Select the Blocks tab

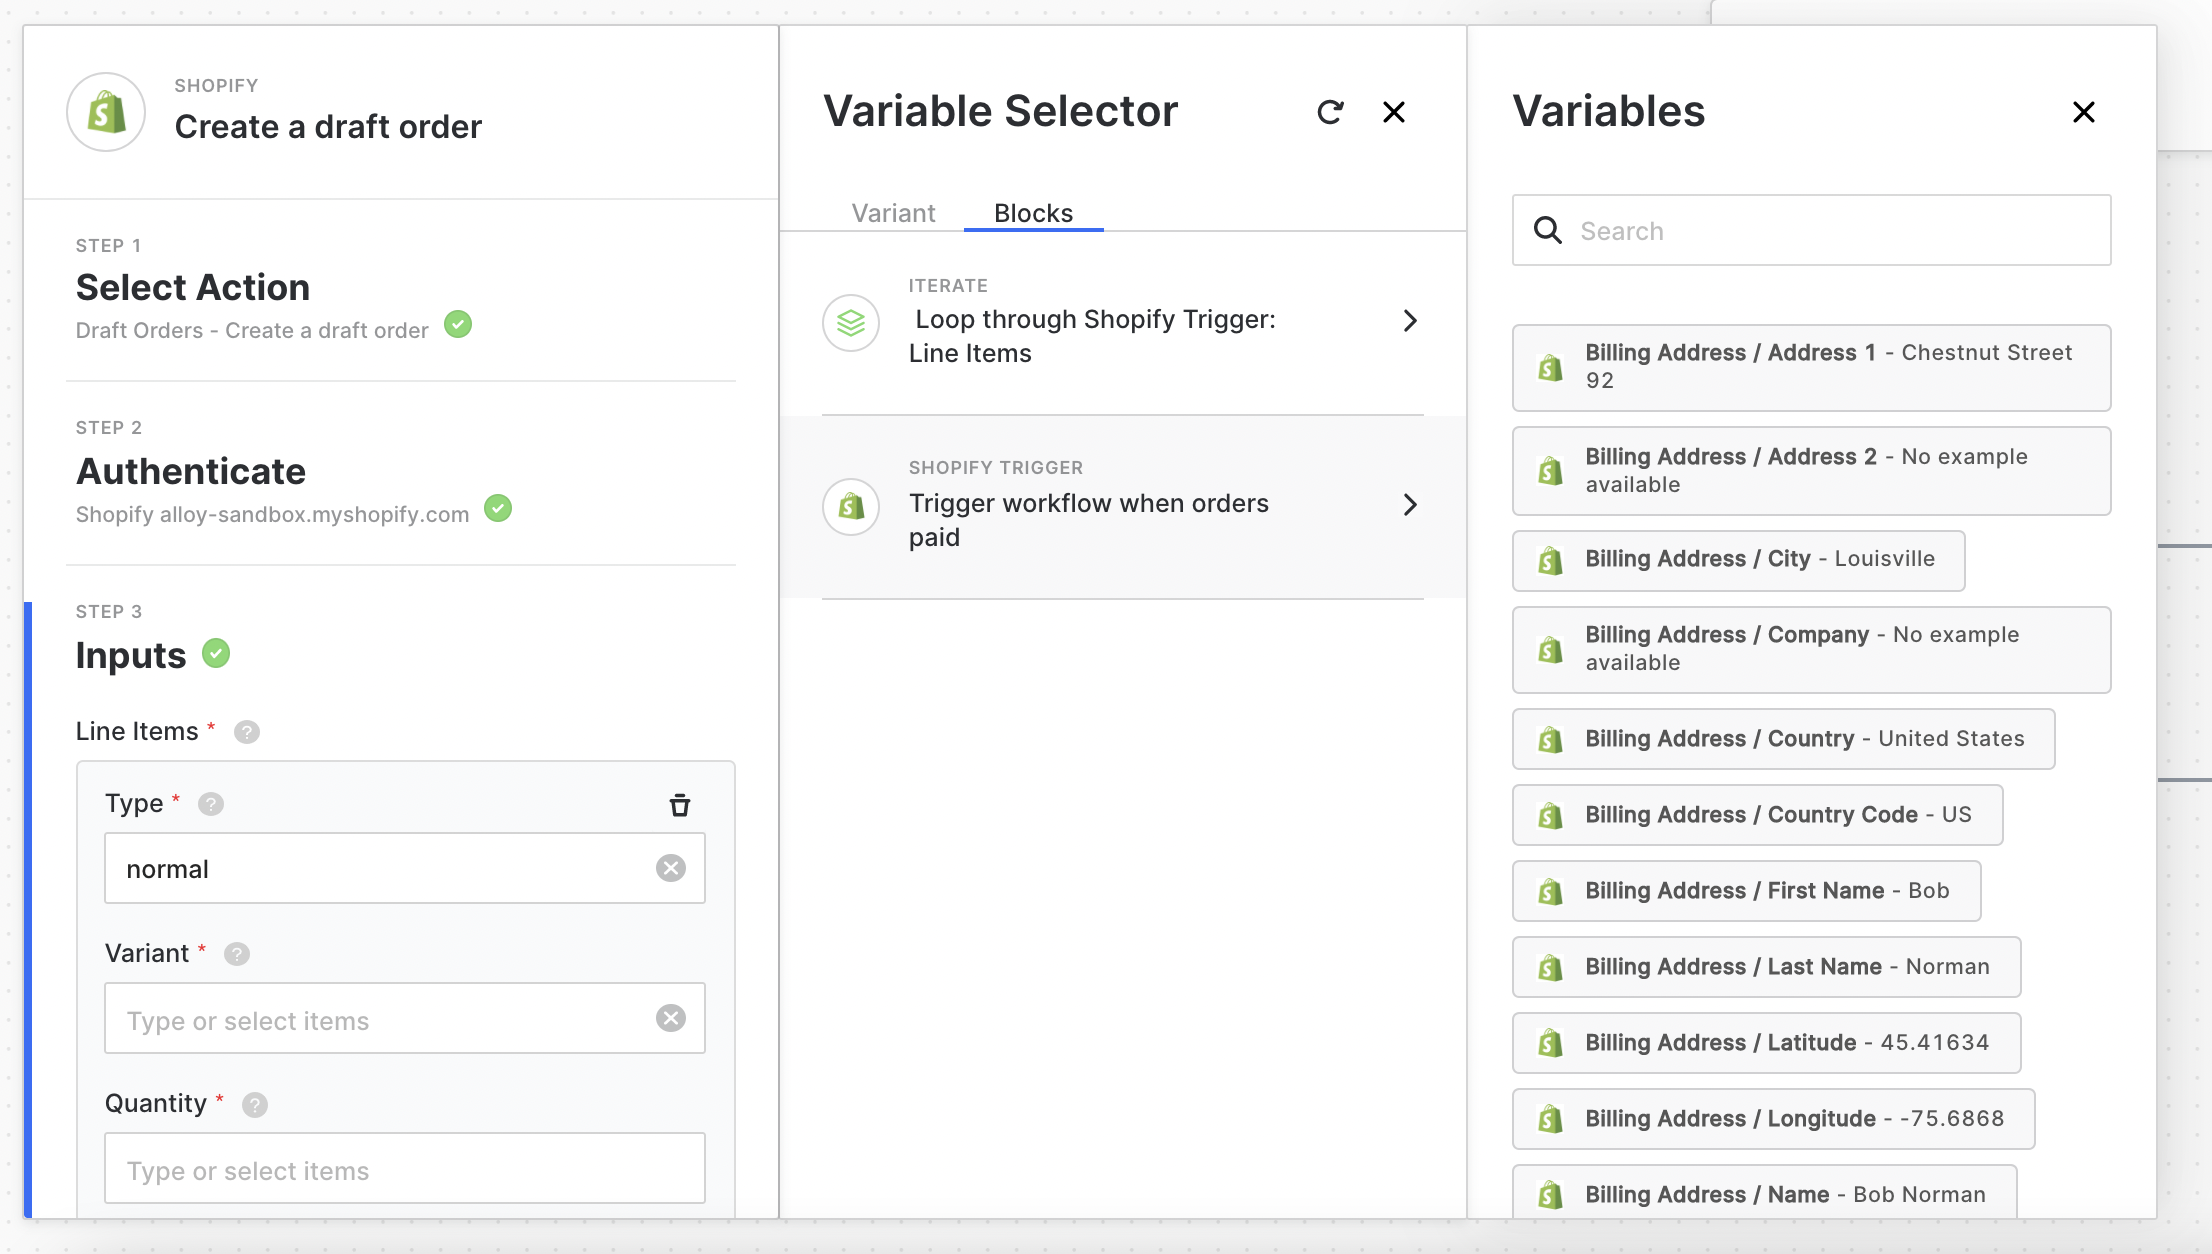point(1033,213)
